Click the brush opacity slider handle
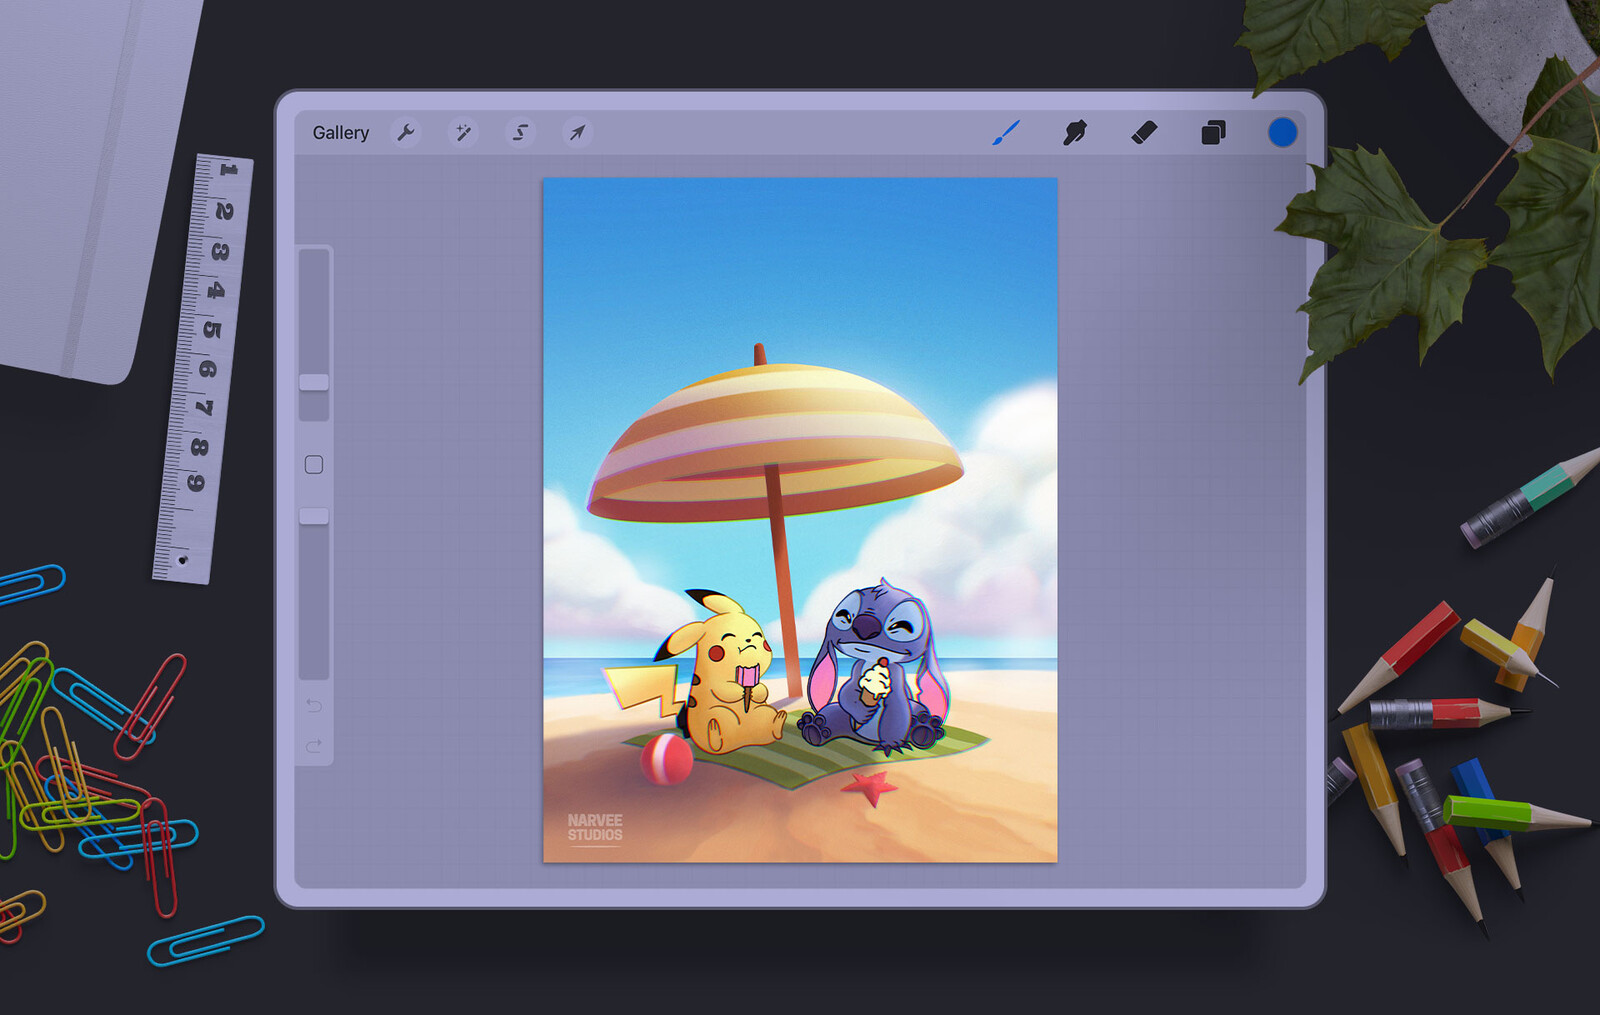 pos(314,516)
